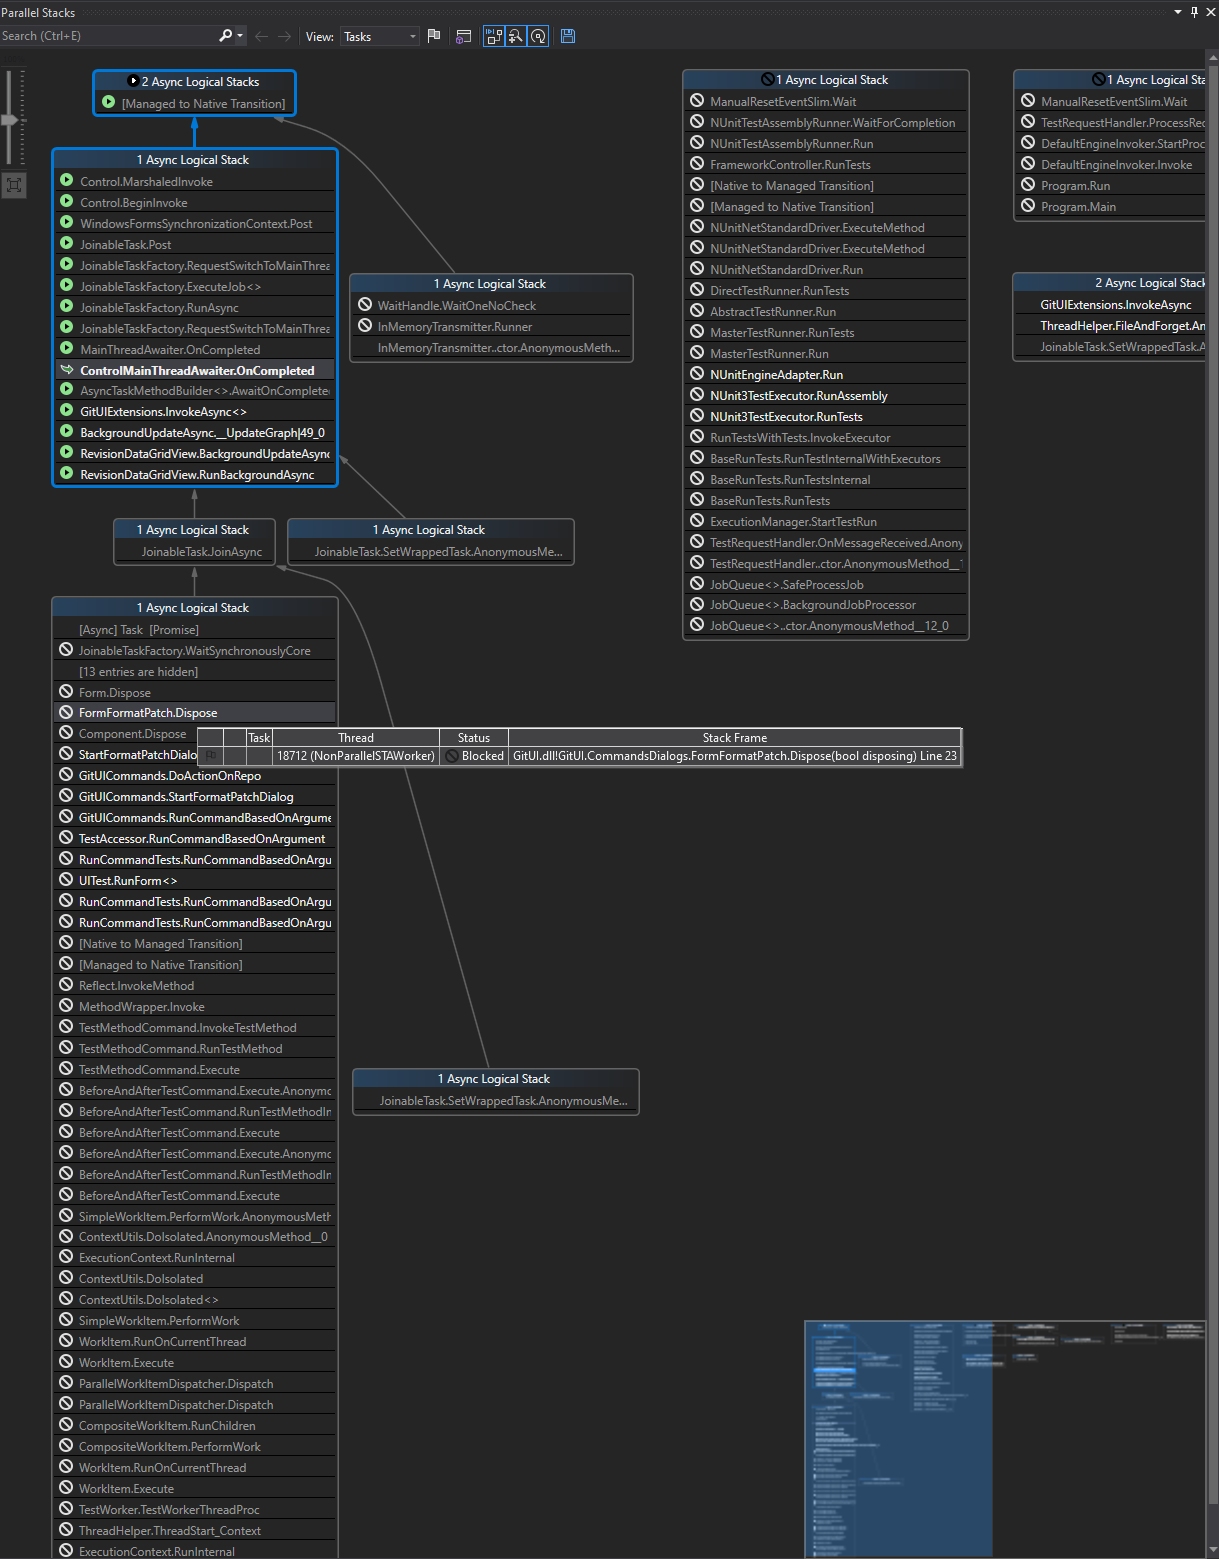Toggle Method View toolbar button
The height and width of the screenshot is (1559, 1219).
click(464, 36)
